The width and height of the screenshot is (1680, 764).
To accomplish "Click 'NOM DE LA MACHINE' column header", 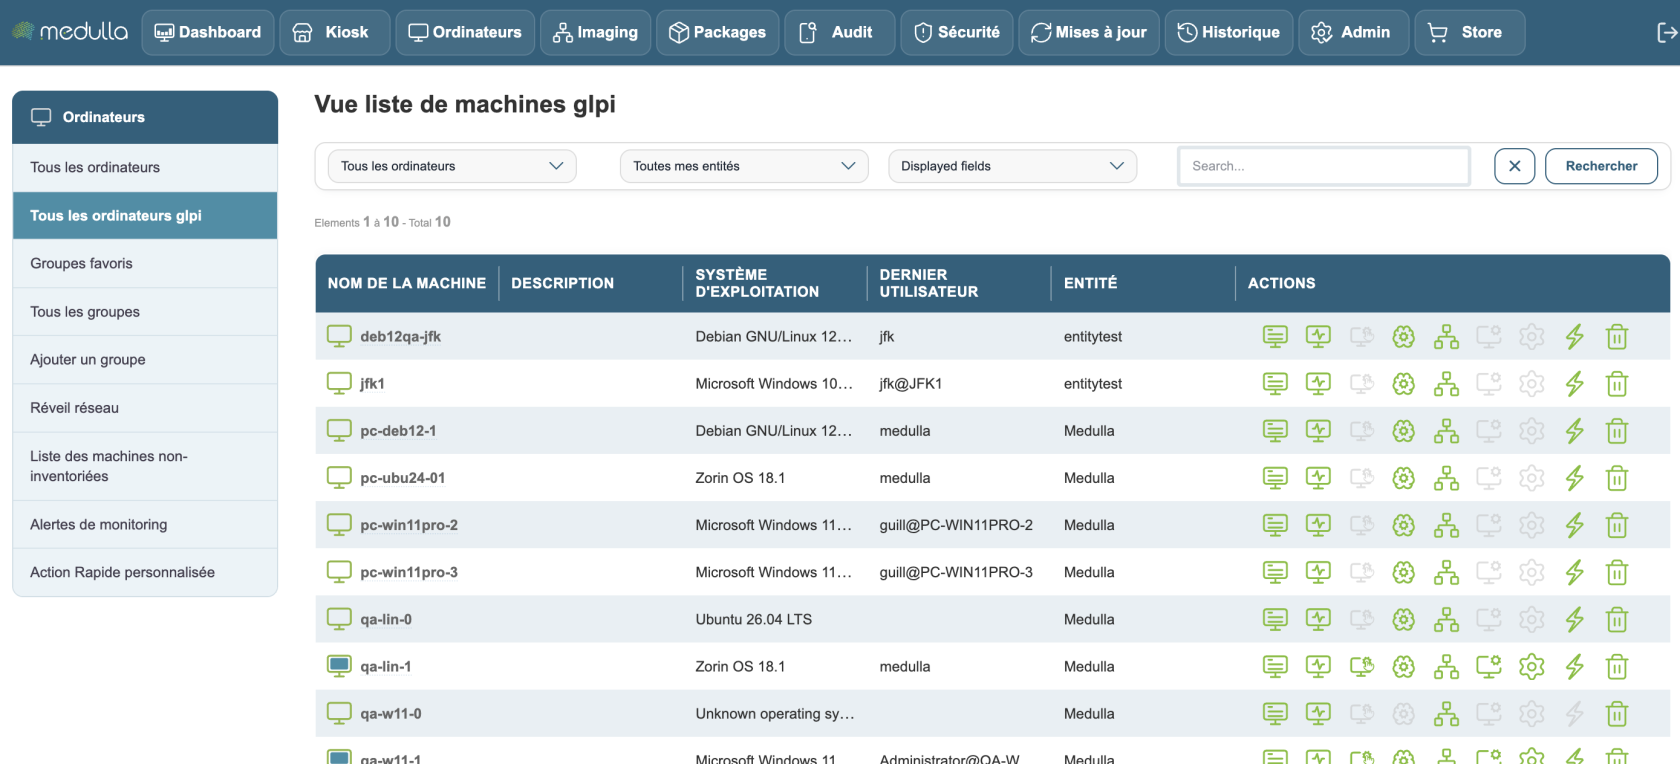I will (x=407, y=284).
